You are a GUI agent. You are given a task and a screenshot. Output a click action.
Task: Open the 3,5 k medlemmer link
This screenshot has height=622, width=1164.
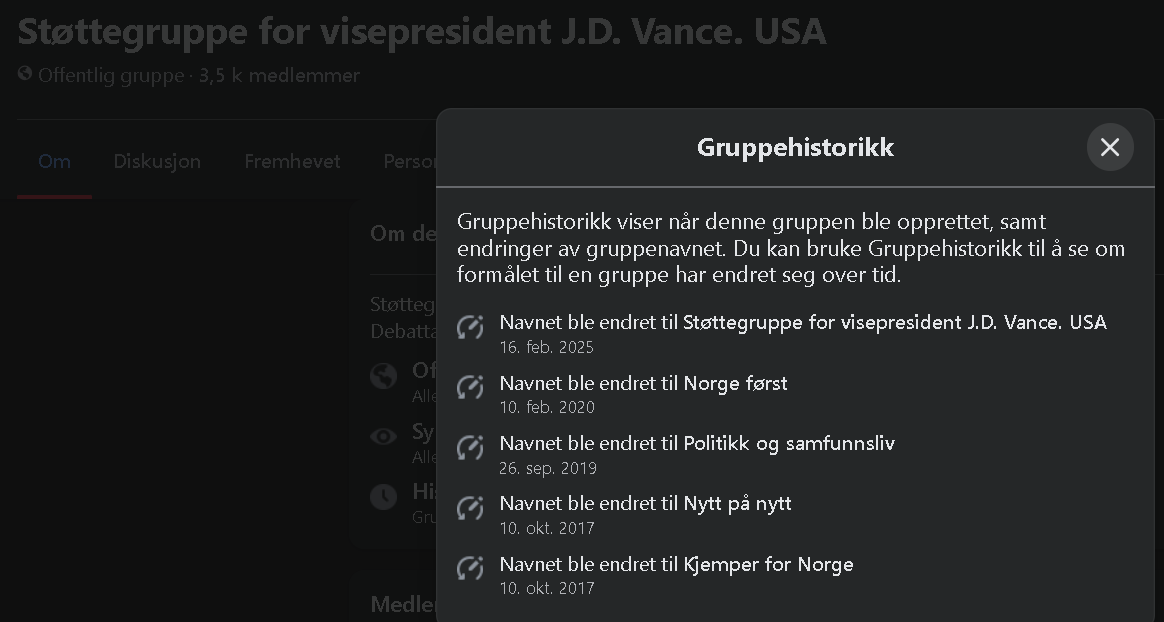[279, 75]
